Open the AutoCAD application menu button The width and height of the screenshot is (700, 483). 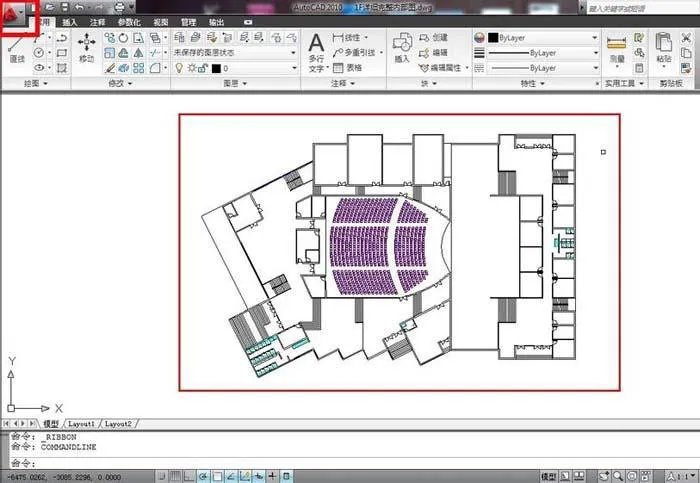pyautogui.click(x=12, y=14)
